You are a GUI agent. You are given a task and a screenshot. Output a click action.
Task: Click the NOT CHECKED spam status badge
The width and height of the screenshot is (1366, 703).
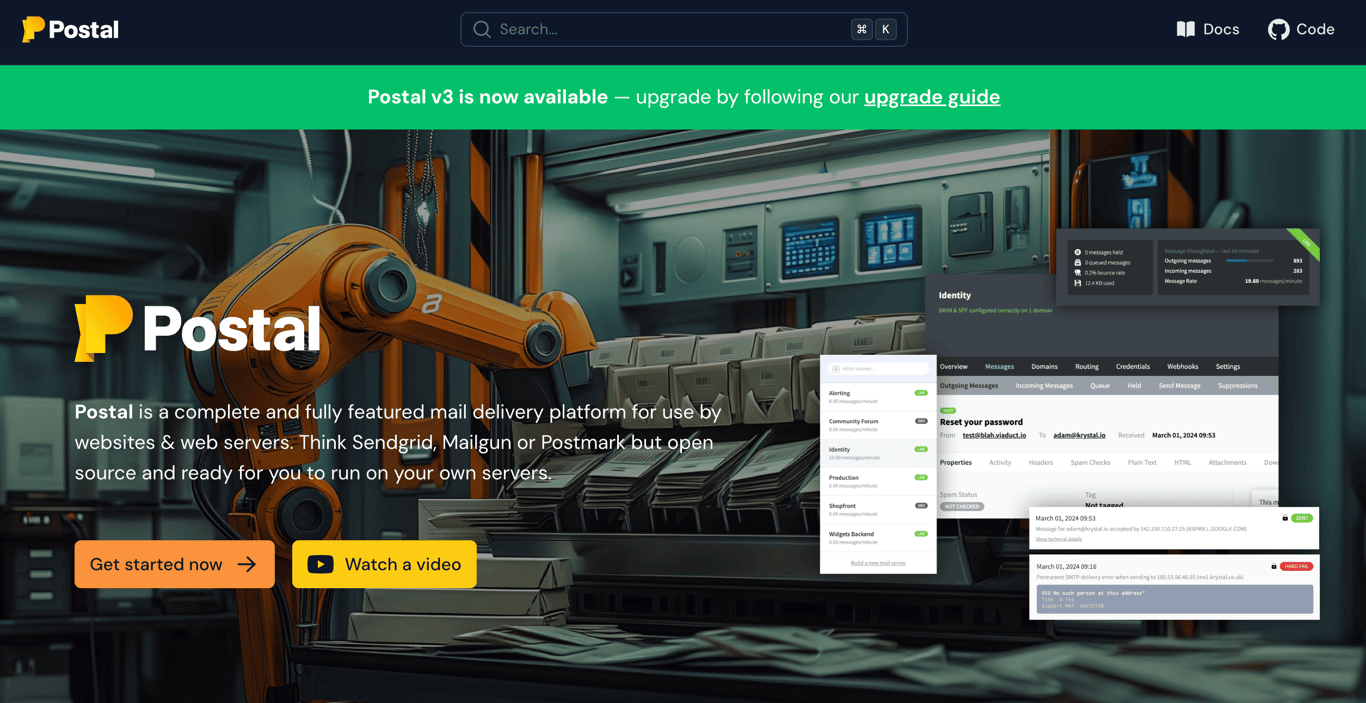(962, 506)
